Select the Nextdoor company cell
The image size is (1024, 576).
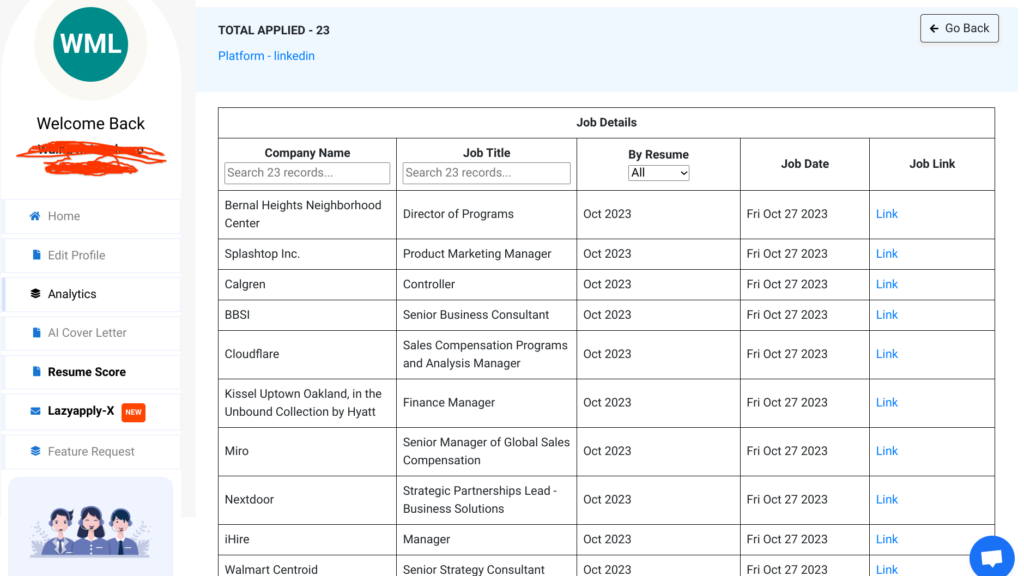point(307,500)
